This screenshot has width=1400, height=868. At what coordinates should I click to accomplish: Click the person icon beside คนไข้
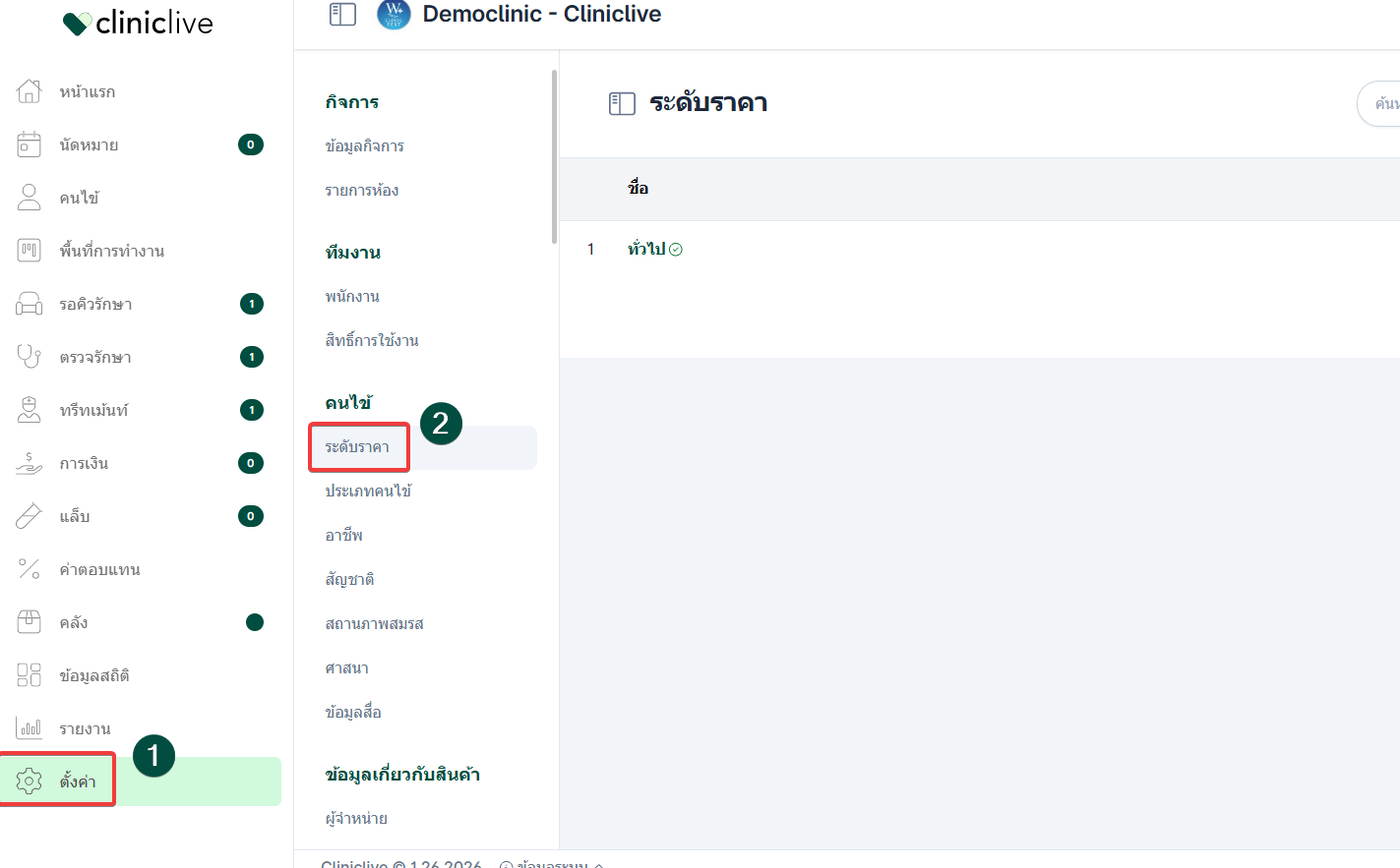coord(29,197)
